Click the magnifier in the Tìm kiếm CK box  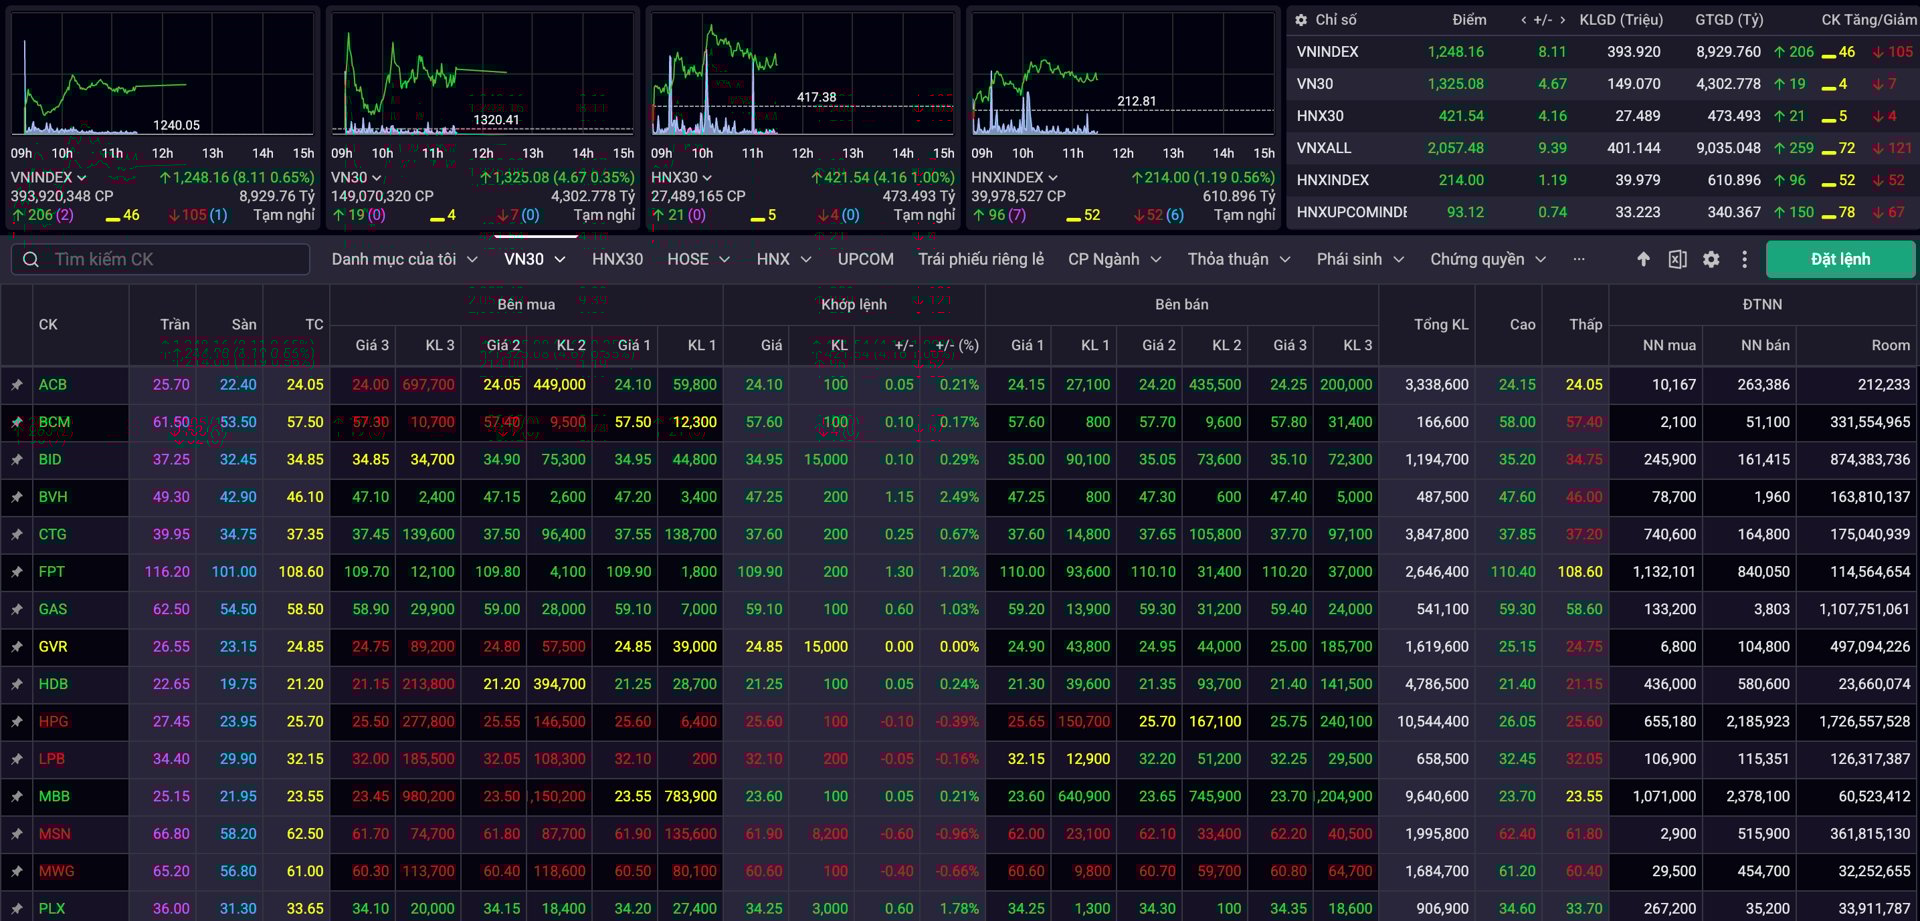point(30,259)
